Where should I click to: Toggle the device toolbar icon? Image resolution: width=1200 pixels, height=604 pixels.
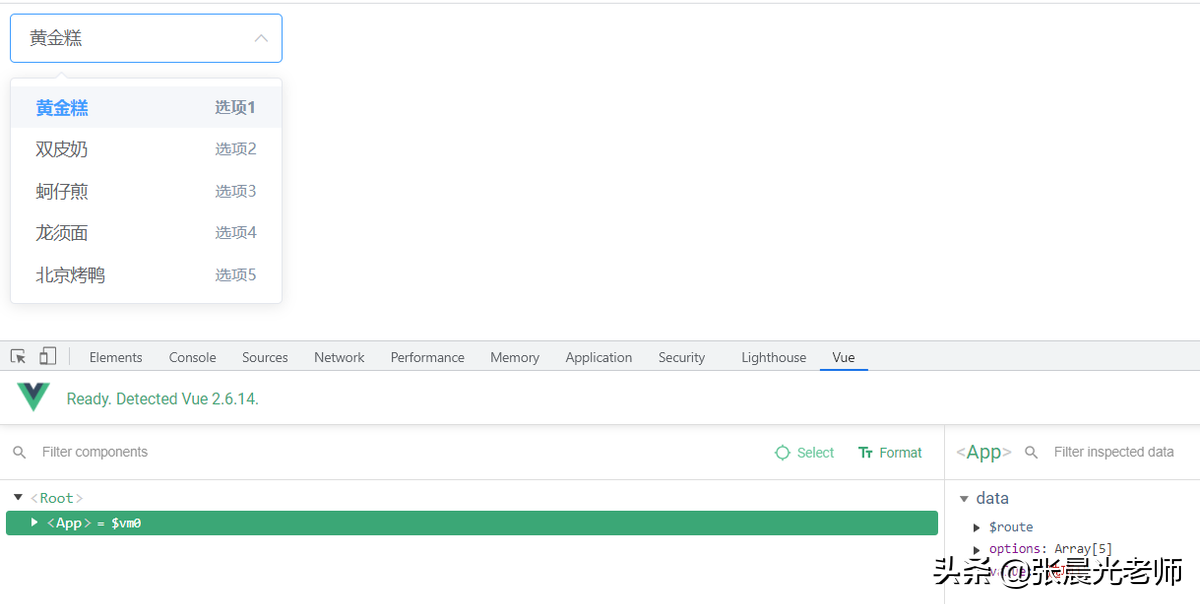pyautogui.click(x=48, y=356)
